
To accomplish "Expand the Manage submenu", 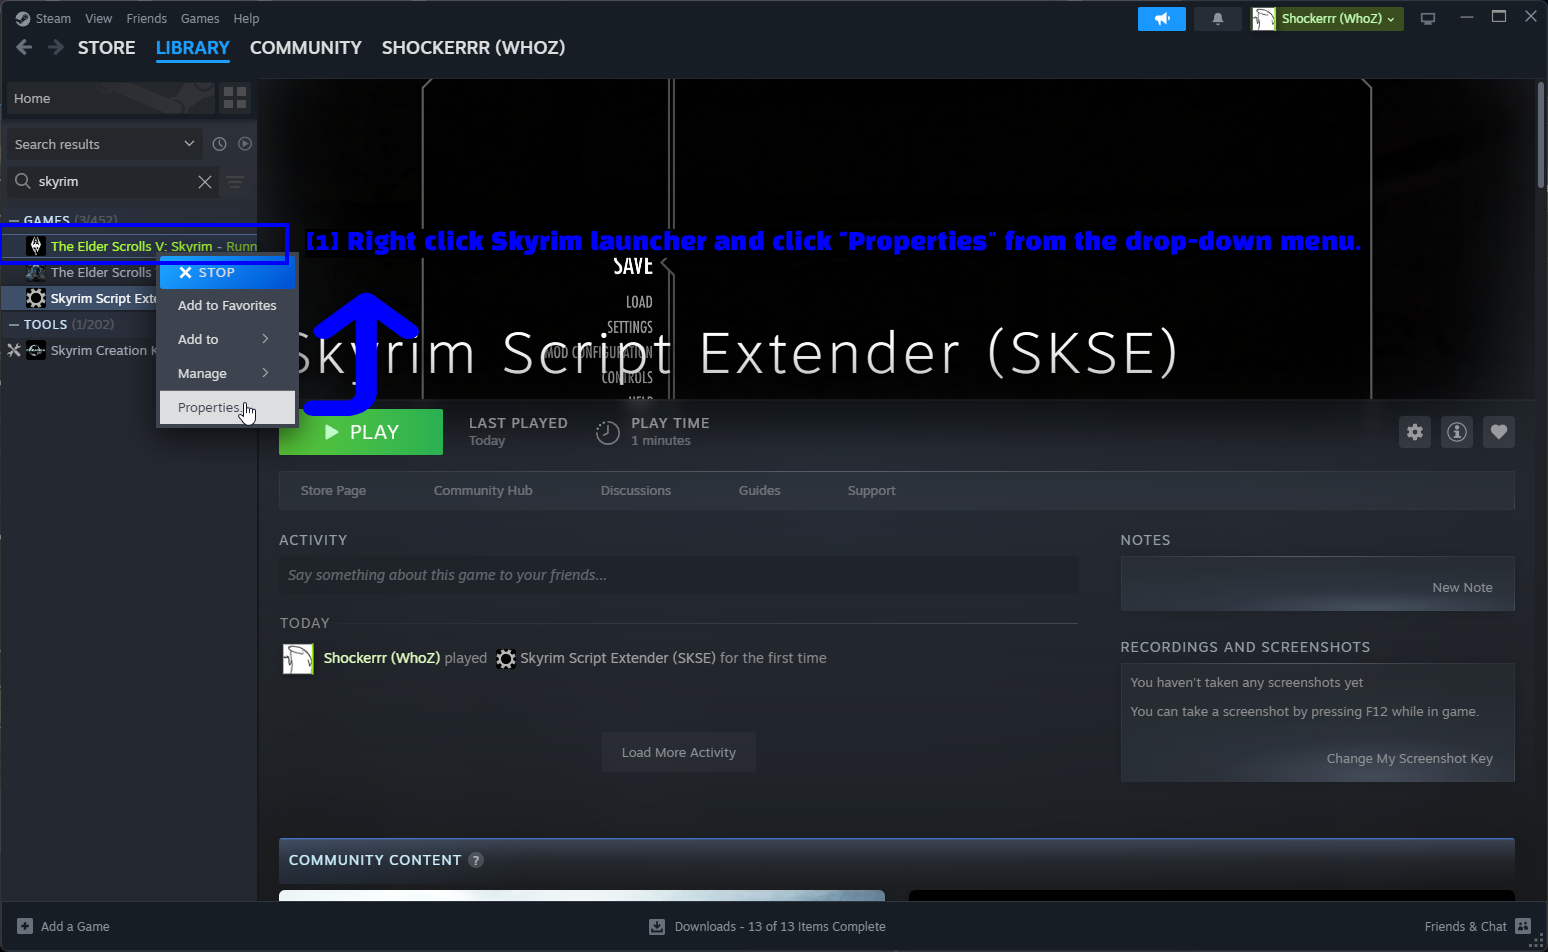I will coord(227,374).
